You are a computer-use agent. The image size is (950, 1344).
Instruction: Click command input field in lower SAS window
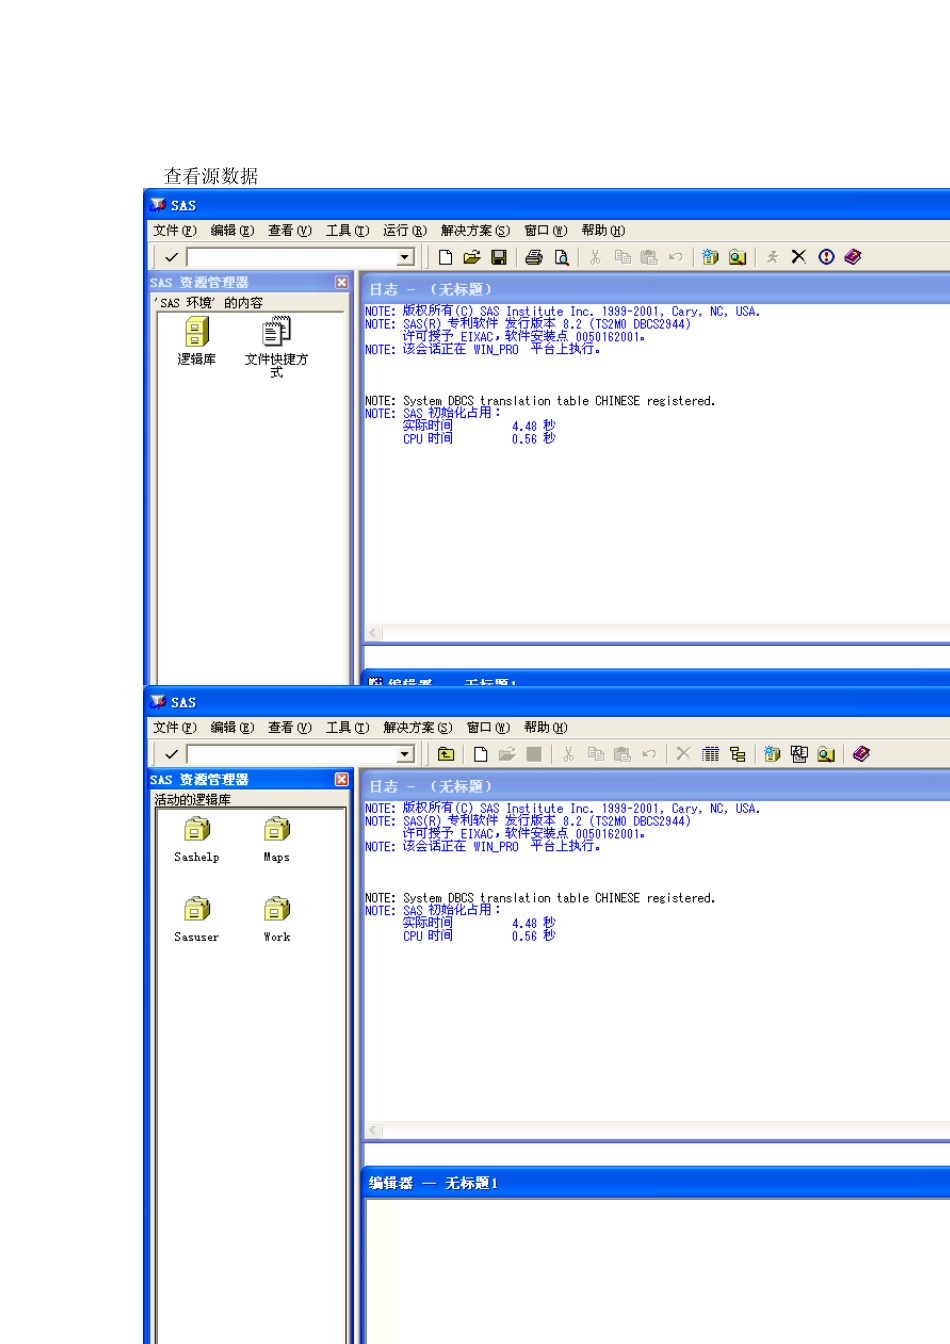click(x=292, y=755)
